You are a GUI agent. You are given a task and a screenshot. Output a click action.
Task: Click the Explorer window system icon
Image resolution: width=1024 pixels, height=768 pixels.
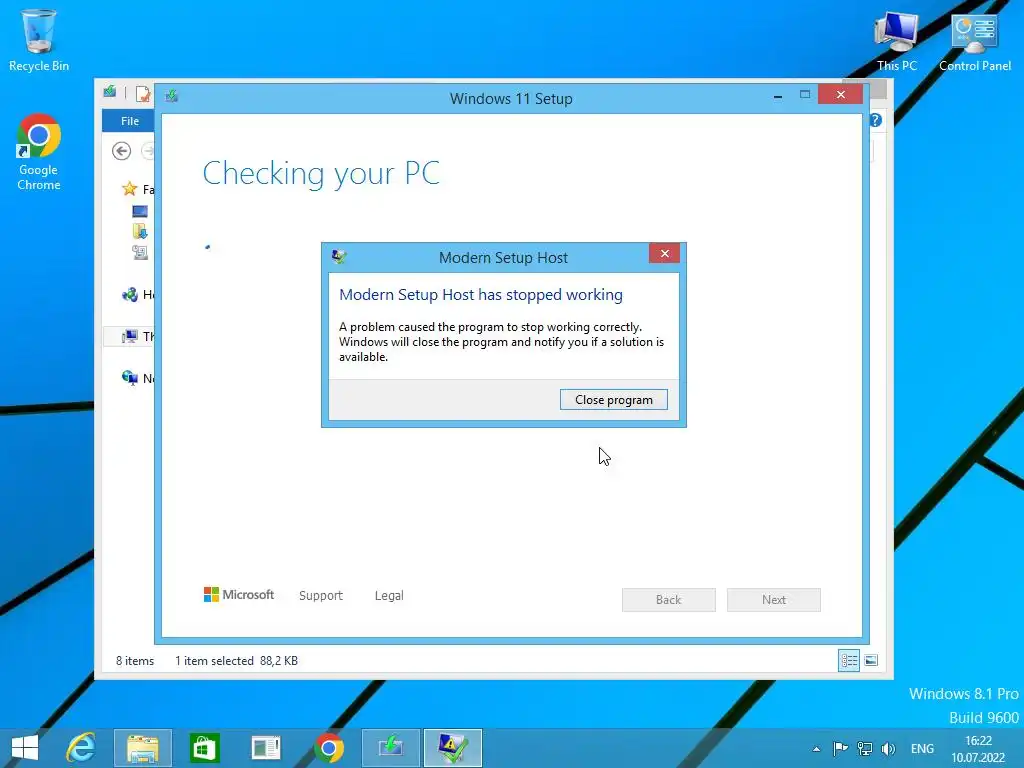110,92
